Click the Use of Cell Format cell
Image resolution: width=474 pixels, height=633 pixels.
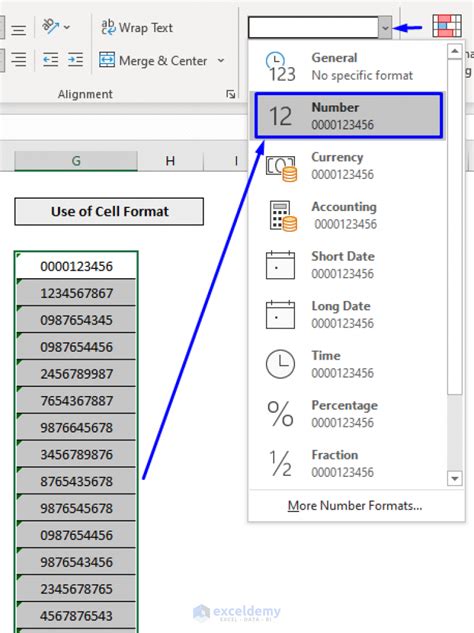[109, 211]
